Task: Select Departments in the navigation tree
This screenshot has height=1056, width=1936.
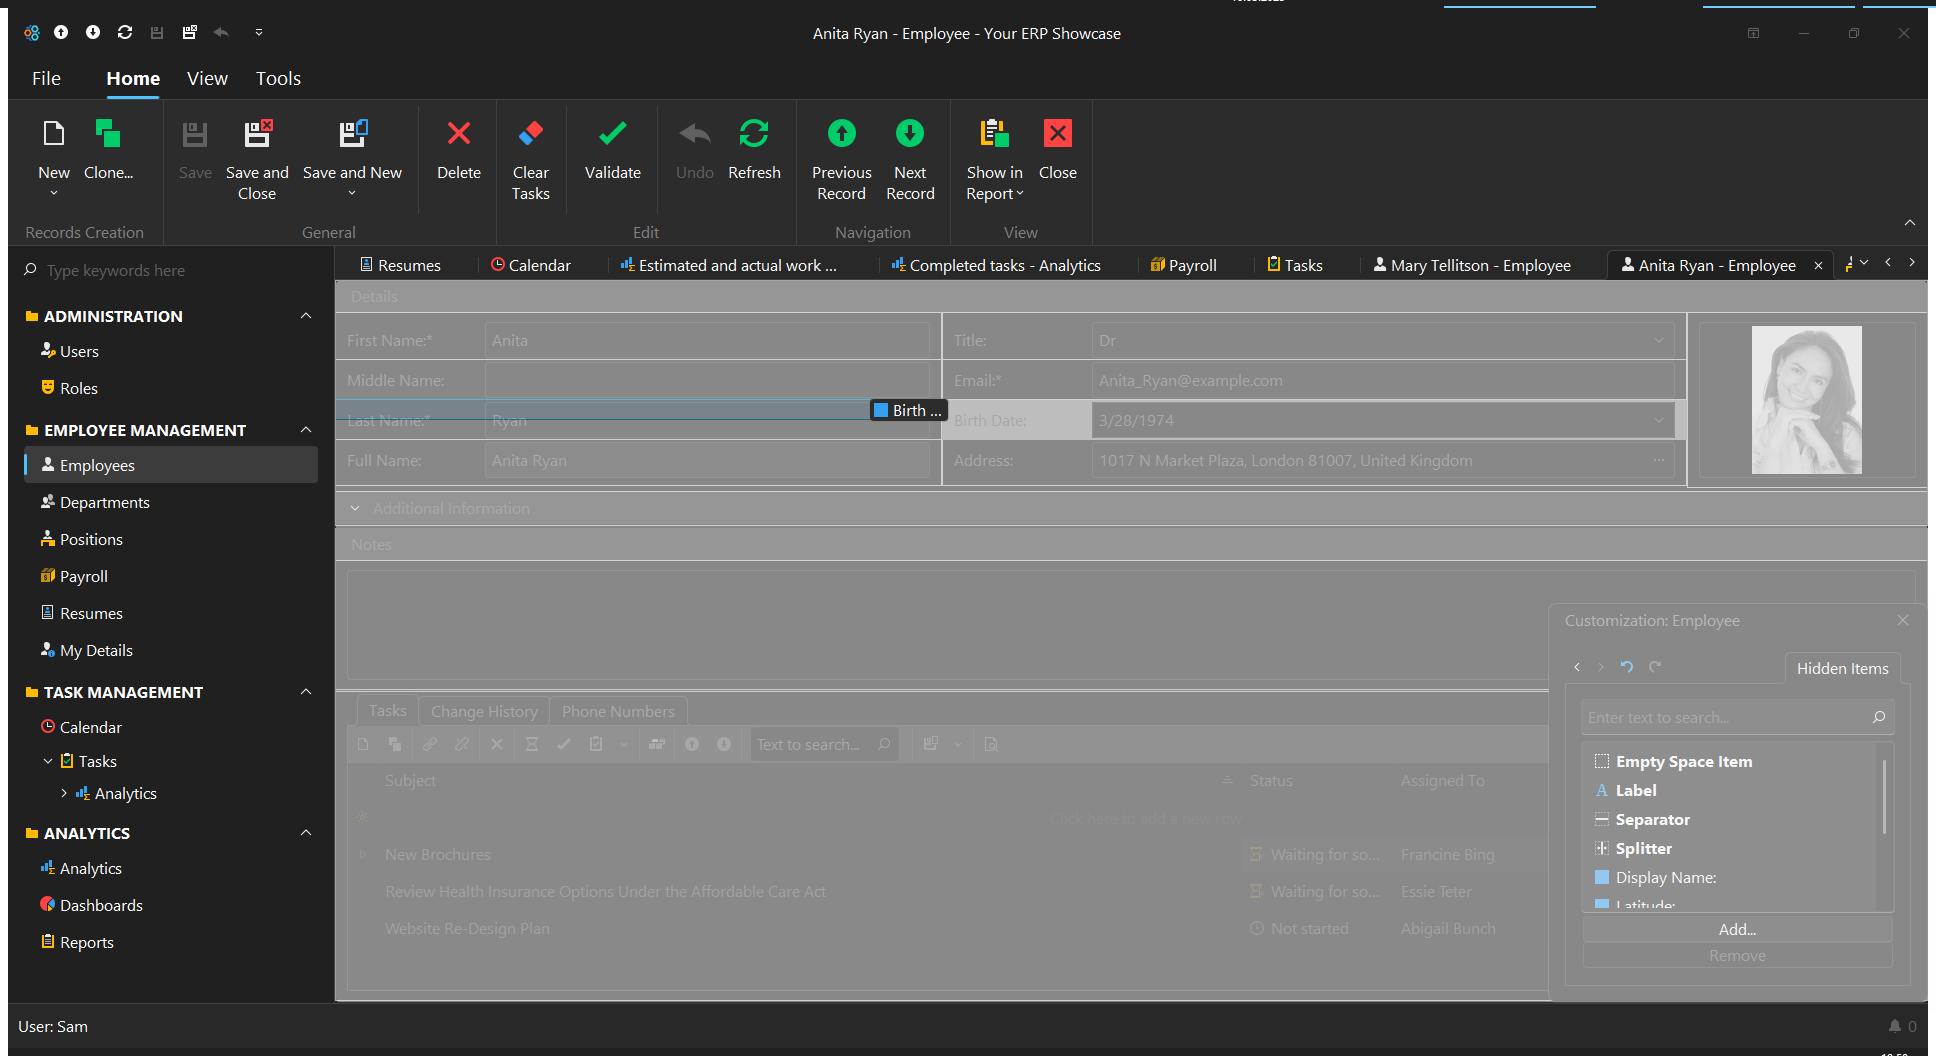Action: coord(104,502)
